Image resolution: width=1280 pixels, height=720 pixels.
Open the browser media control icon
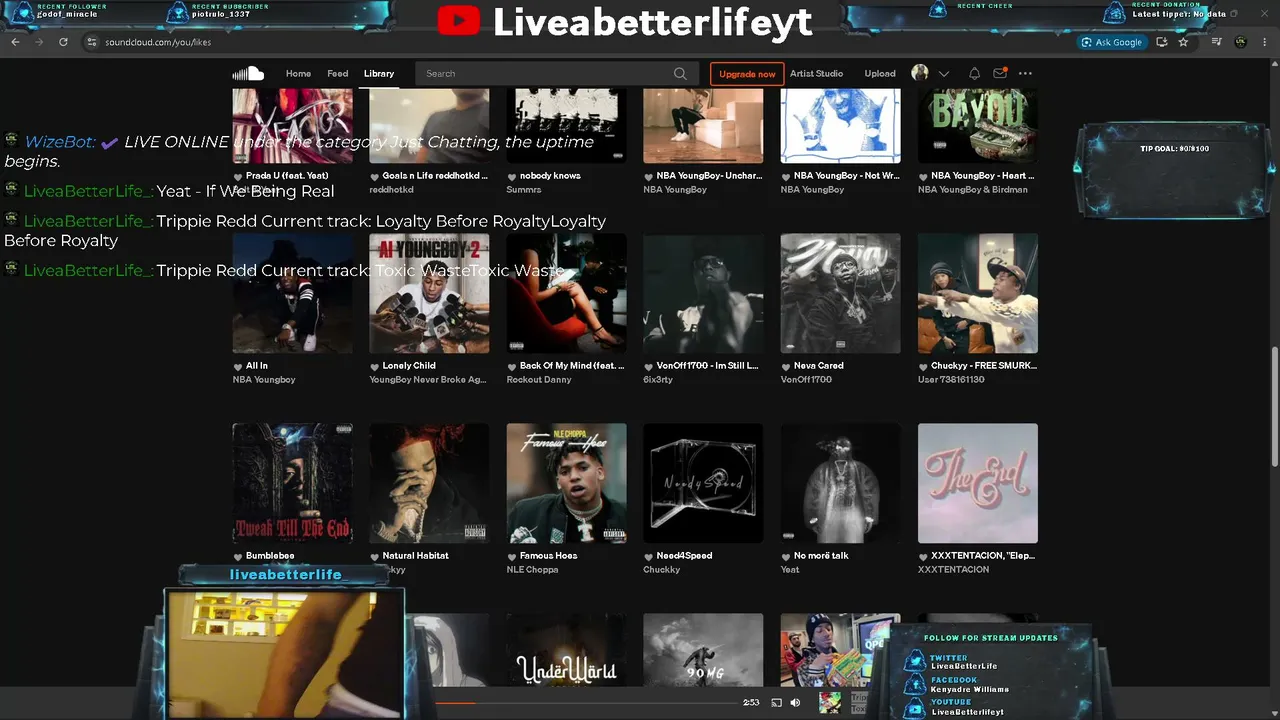tap(1216, 42)
